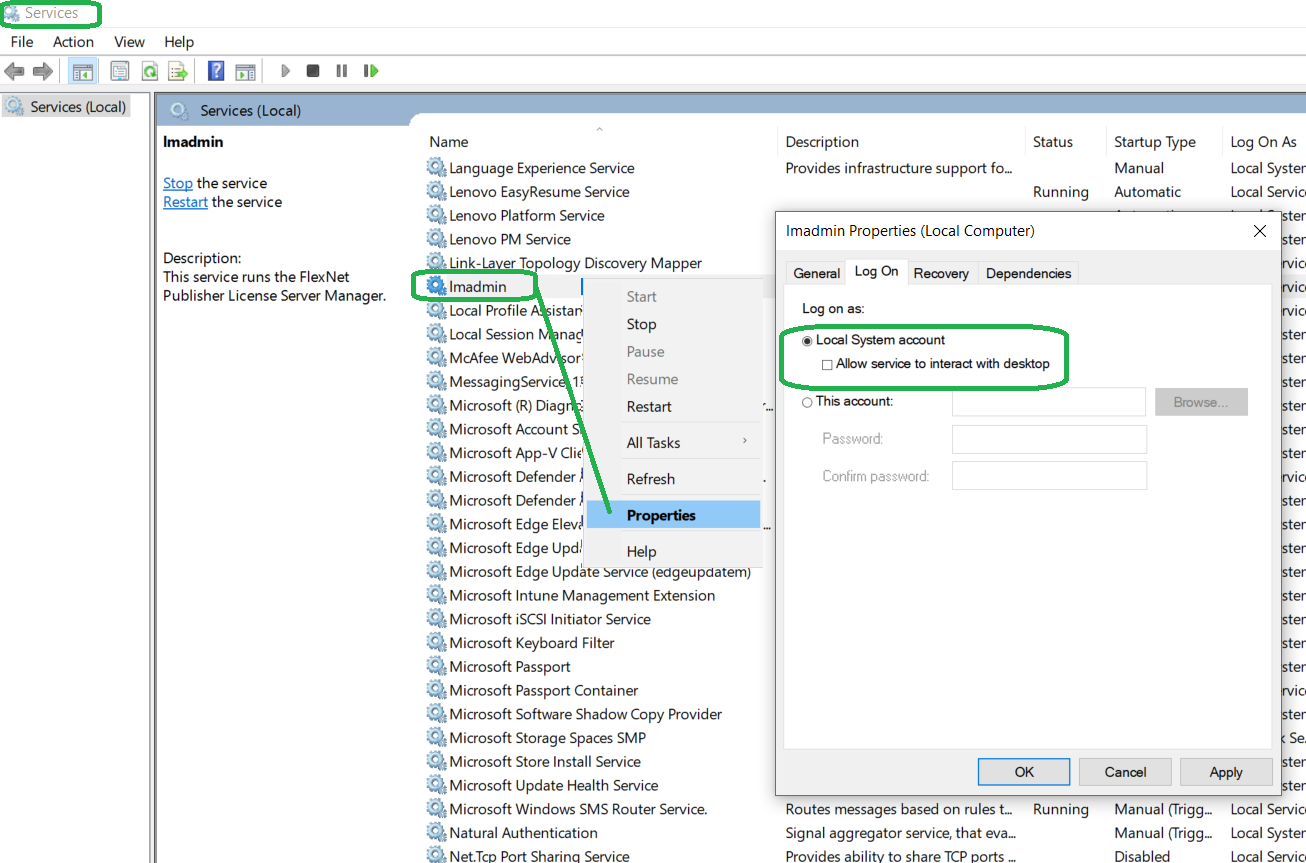
Task: Click the Export List toolbar icon
Action: pyautogui.click(x=178, y=71)
